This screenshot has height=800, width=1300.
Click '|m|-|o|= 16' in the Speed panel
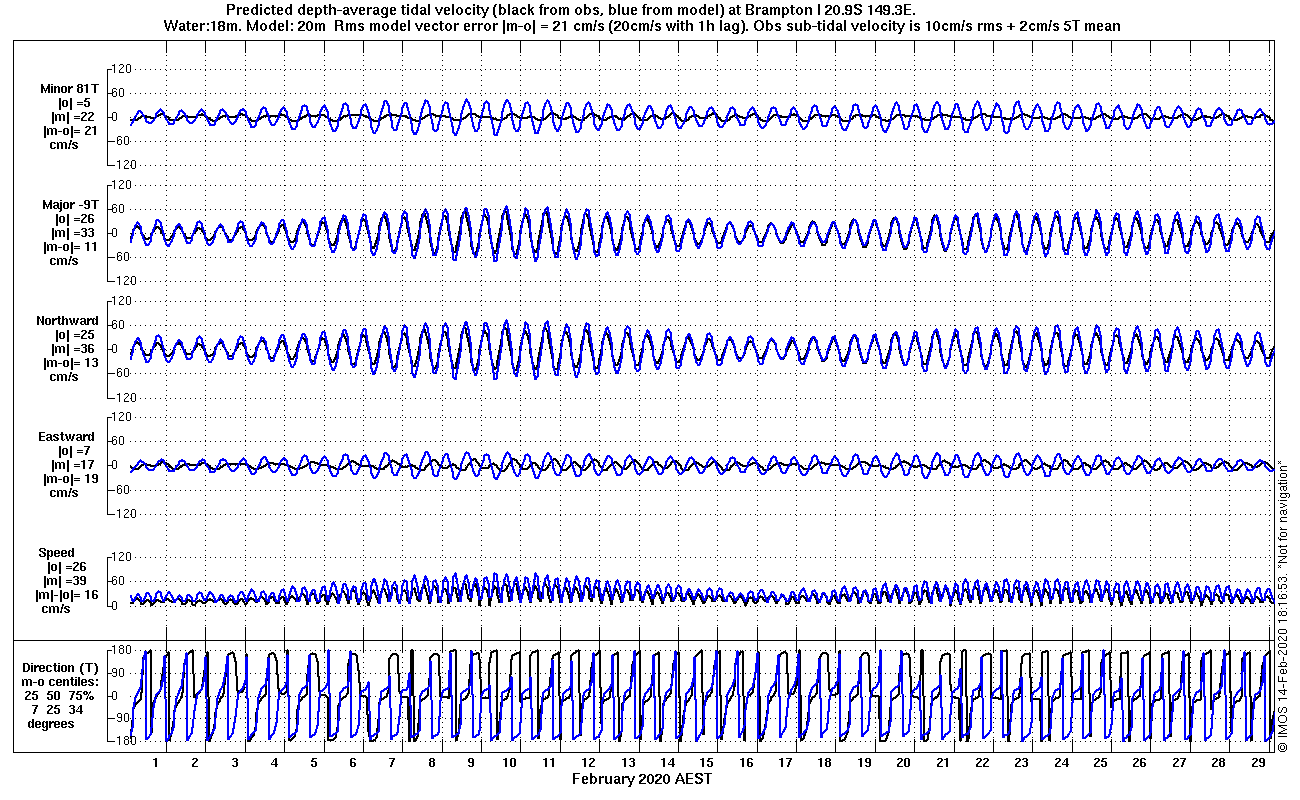(x=69, y=594)
